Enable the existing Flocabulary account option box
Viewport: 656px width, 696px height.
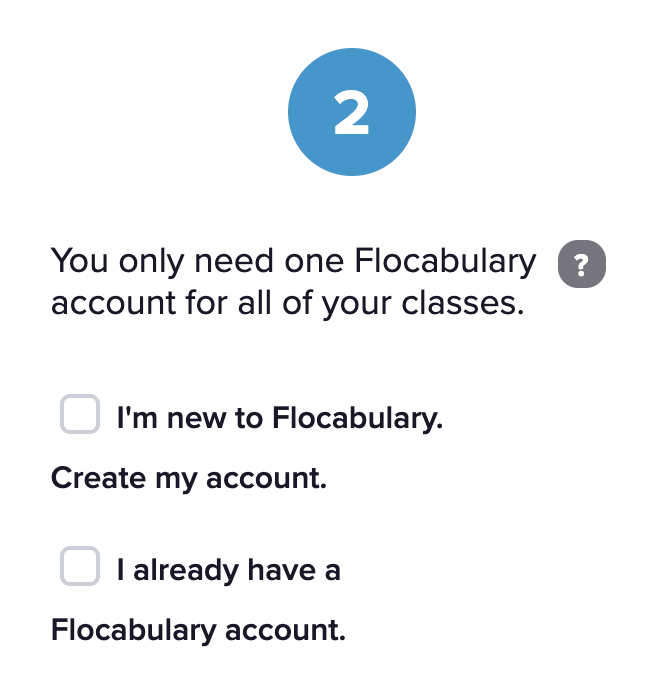[x=80, y=567]
